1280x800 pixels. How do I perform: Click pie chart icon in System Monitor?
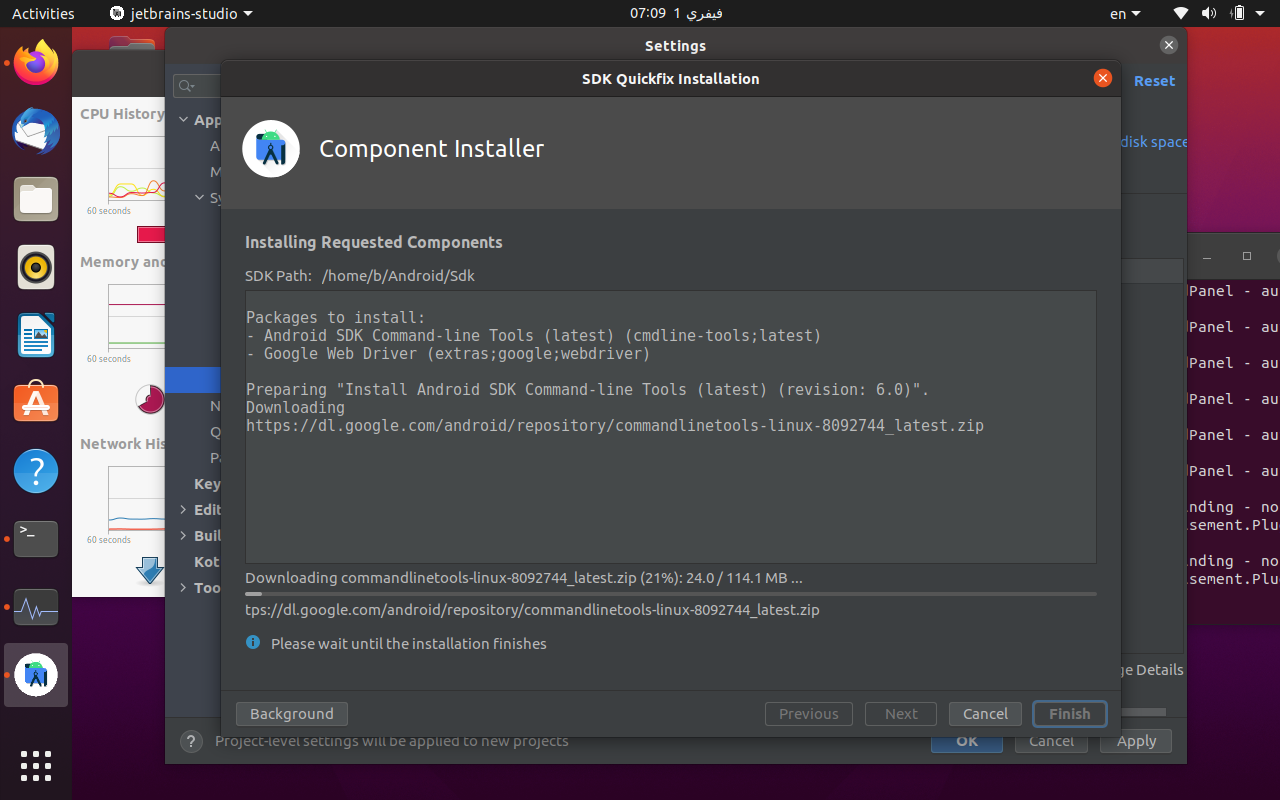click(x=150, y=399)
